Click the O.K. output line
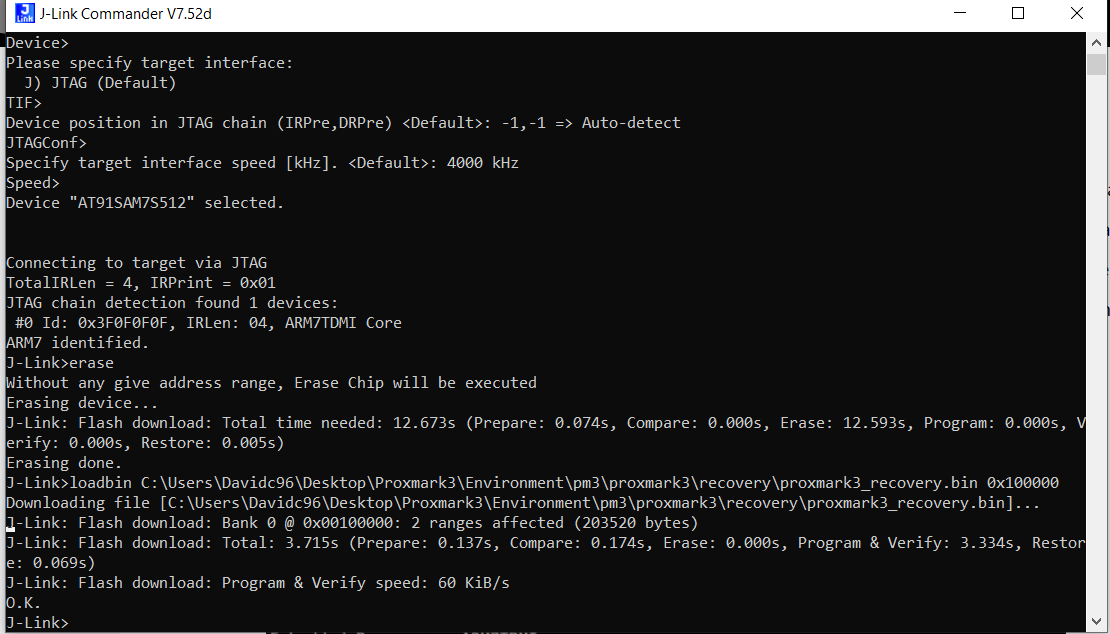The width and height of the screenshot is (1110, 634). [x=23, y=603]
